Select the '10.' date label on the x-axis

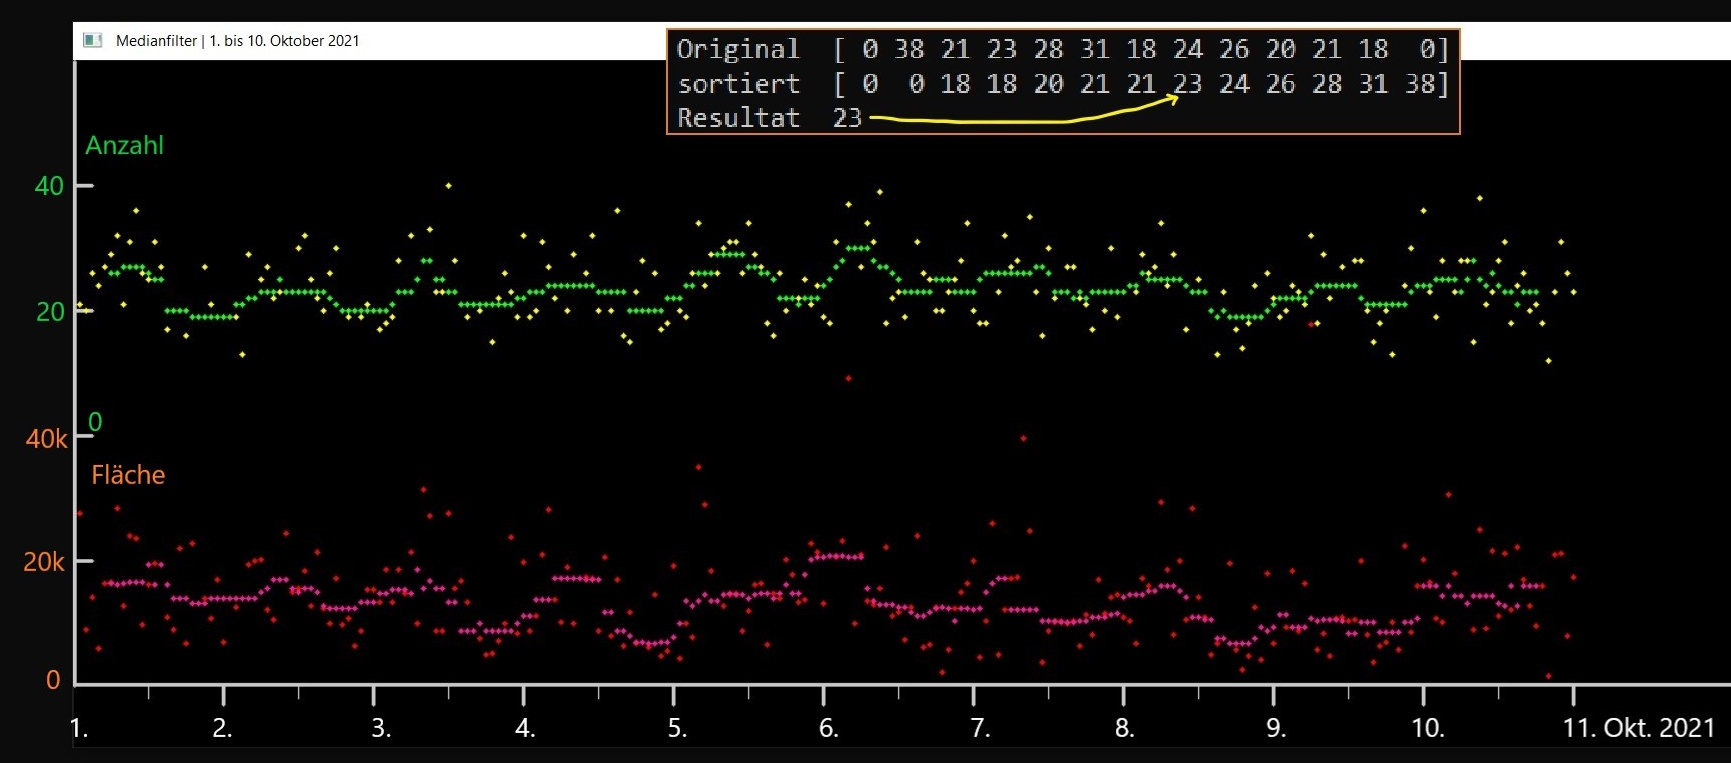click(1428, 728)
